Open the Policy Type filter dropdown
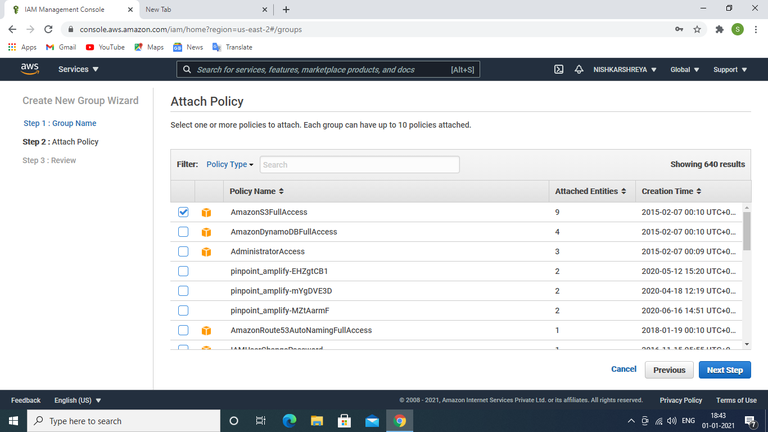 [x=230, y=164]
